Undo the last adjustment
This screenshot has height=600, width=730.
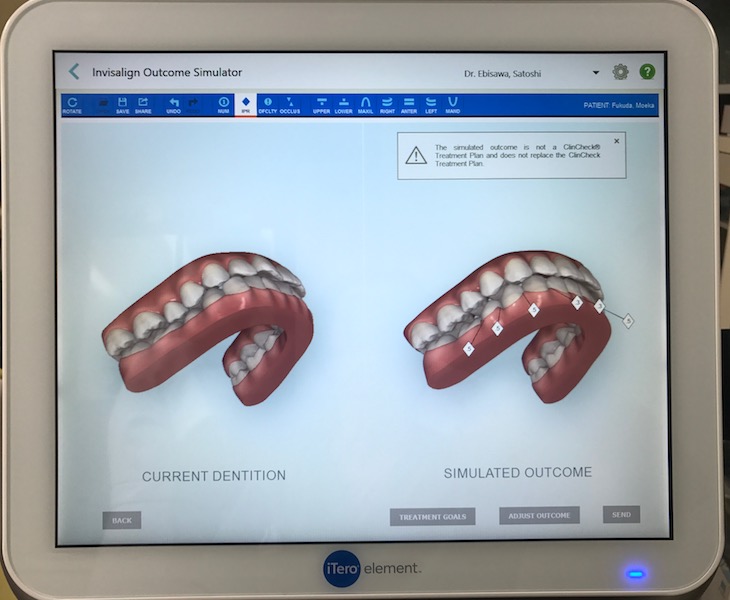[x=174, y=105]
